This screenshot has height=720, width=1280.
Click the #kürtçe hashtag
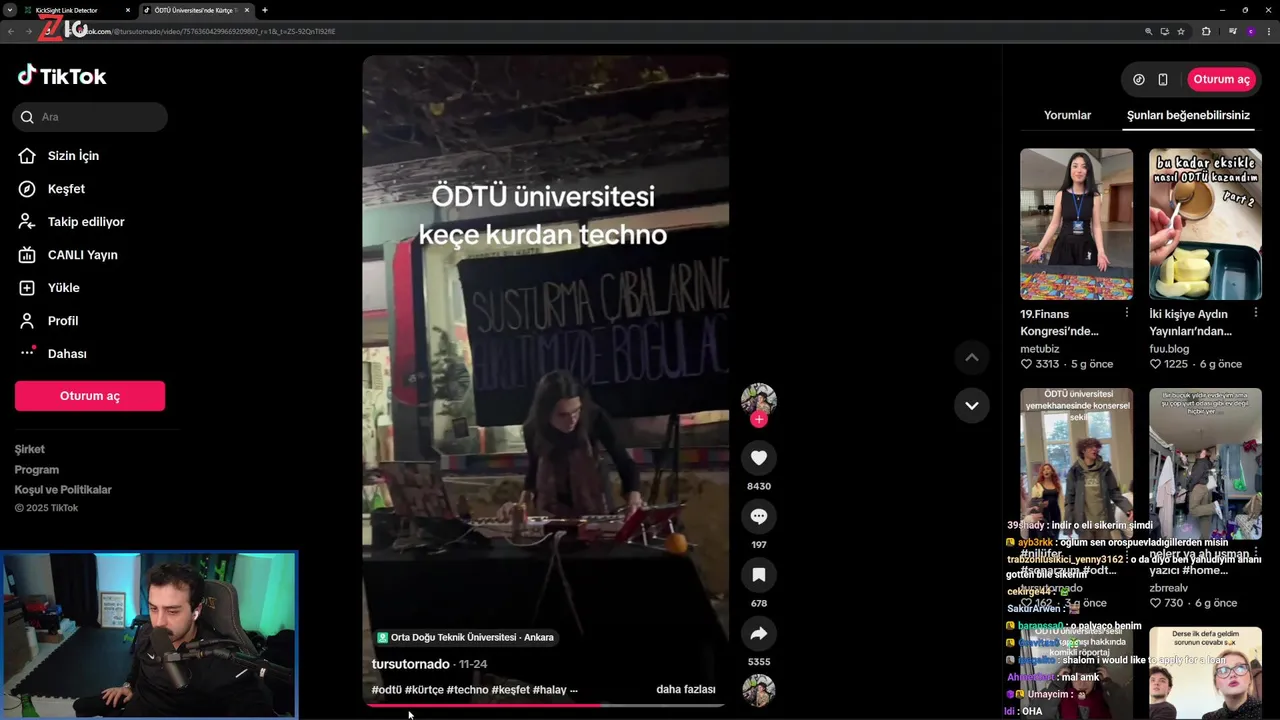click(425, 690)
